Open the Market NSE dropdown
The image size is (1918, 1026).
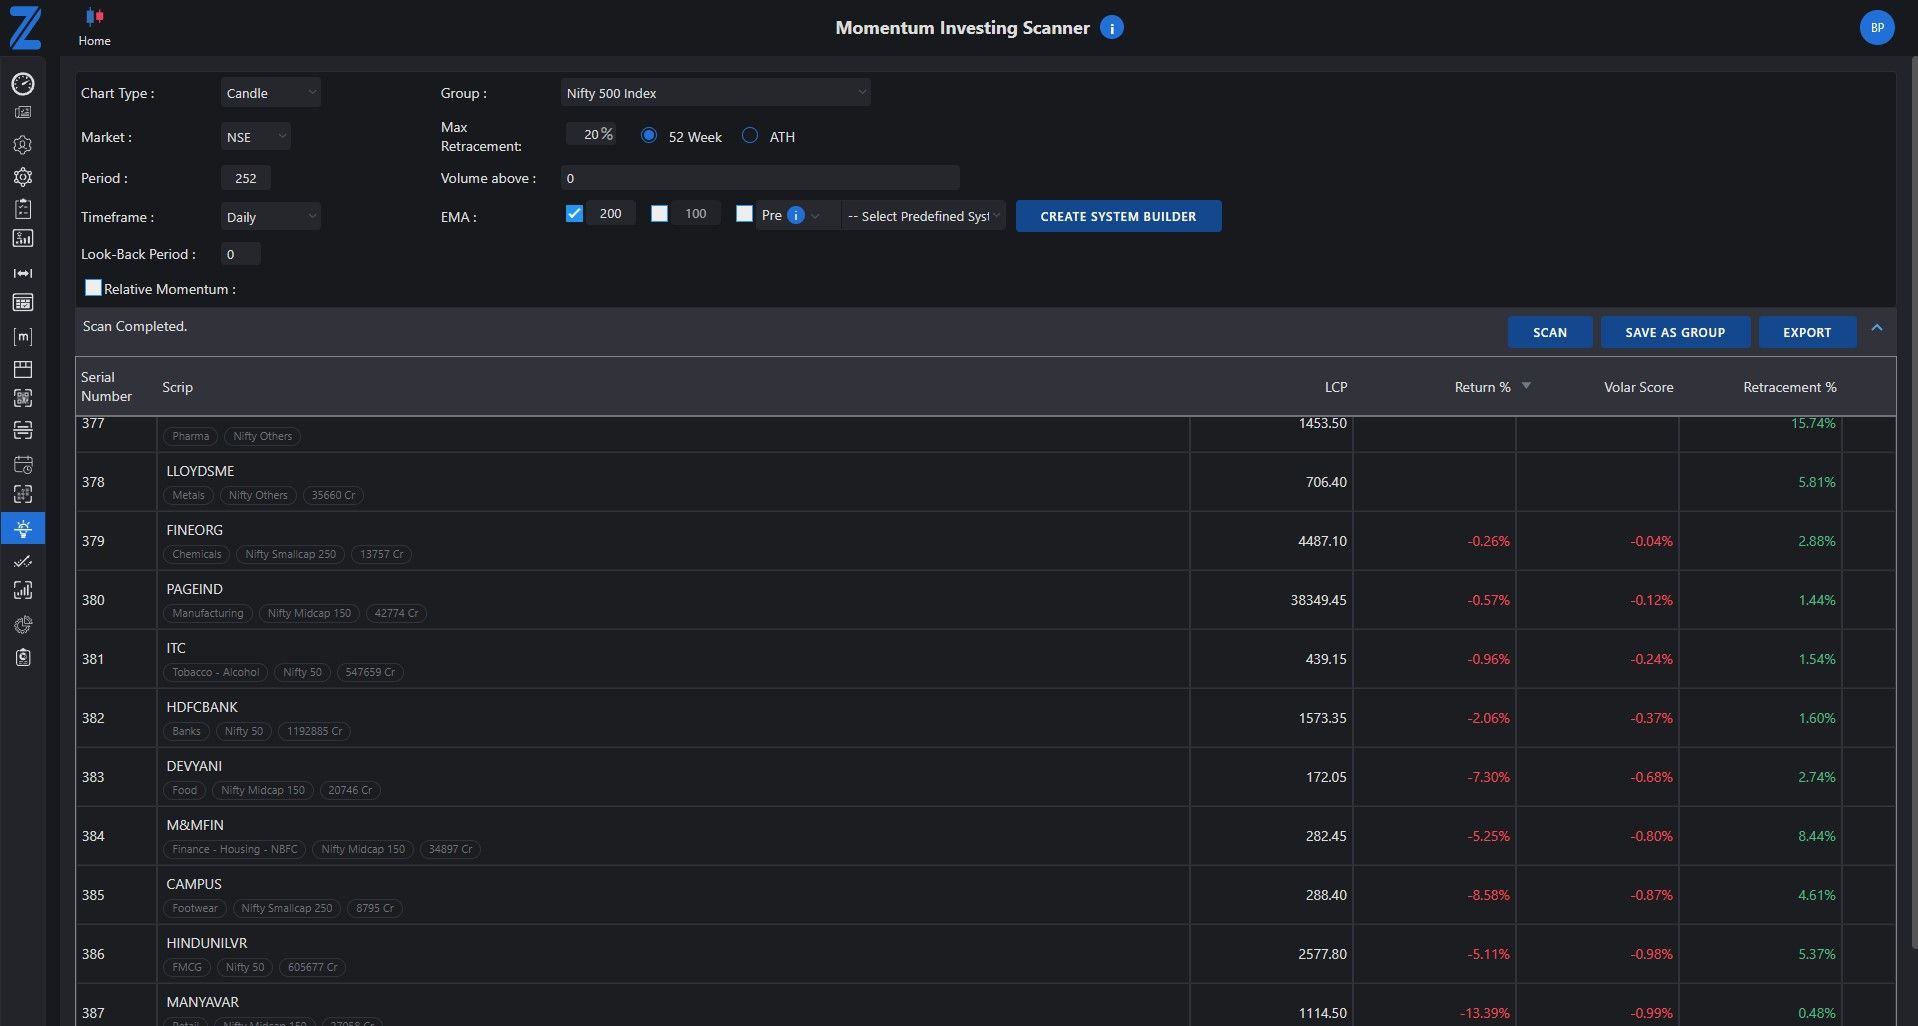pos(255,137)
